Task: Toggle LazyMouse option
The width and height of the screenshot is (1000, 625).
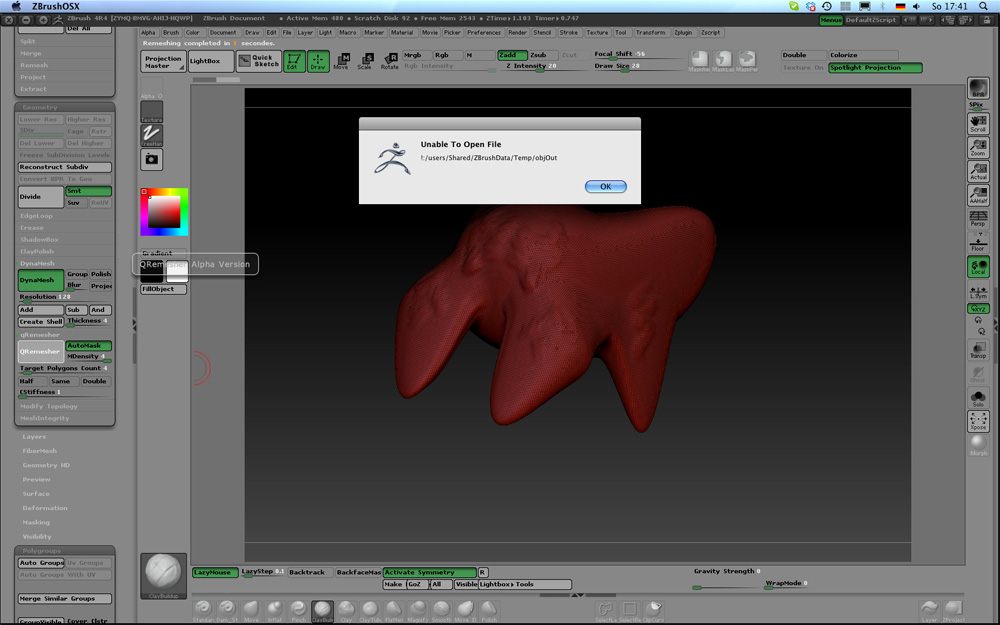Action: (x=215, y=573)
